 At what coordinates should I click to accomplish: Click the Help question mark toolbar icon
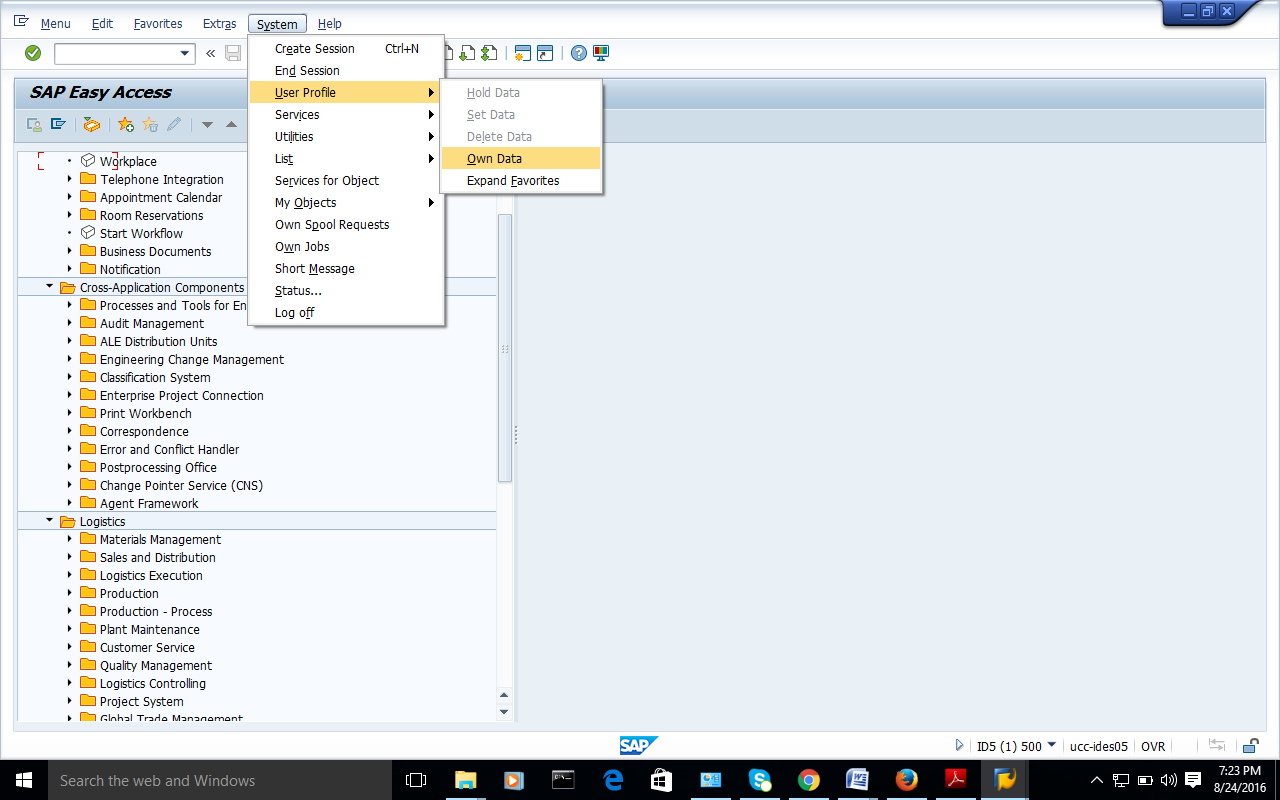(579, 53)
